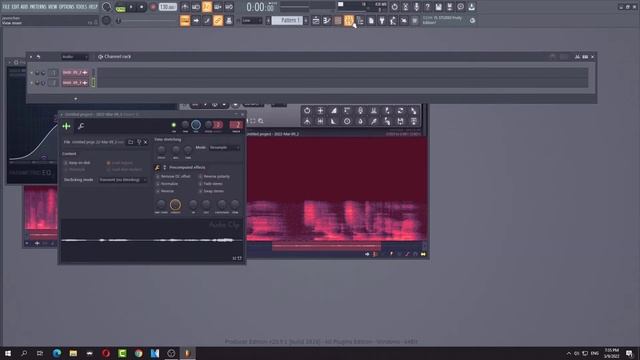Screen dimensions: 640x360
Task: Toggle Reverse polarity checkbox
Action: click(x=200, y=177)
